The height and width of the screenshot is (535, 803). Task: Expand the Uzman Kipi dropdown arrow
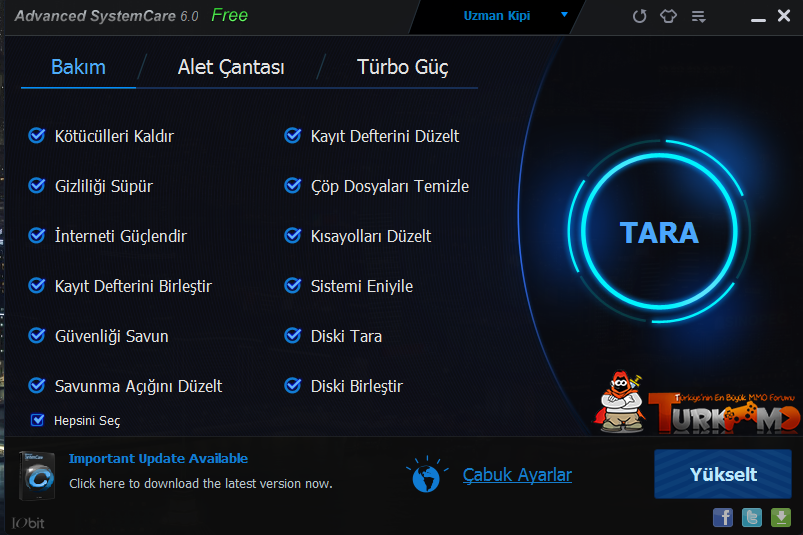[x=564, y=15]
